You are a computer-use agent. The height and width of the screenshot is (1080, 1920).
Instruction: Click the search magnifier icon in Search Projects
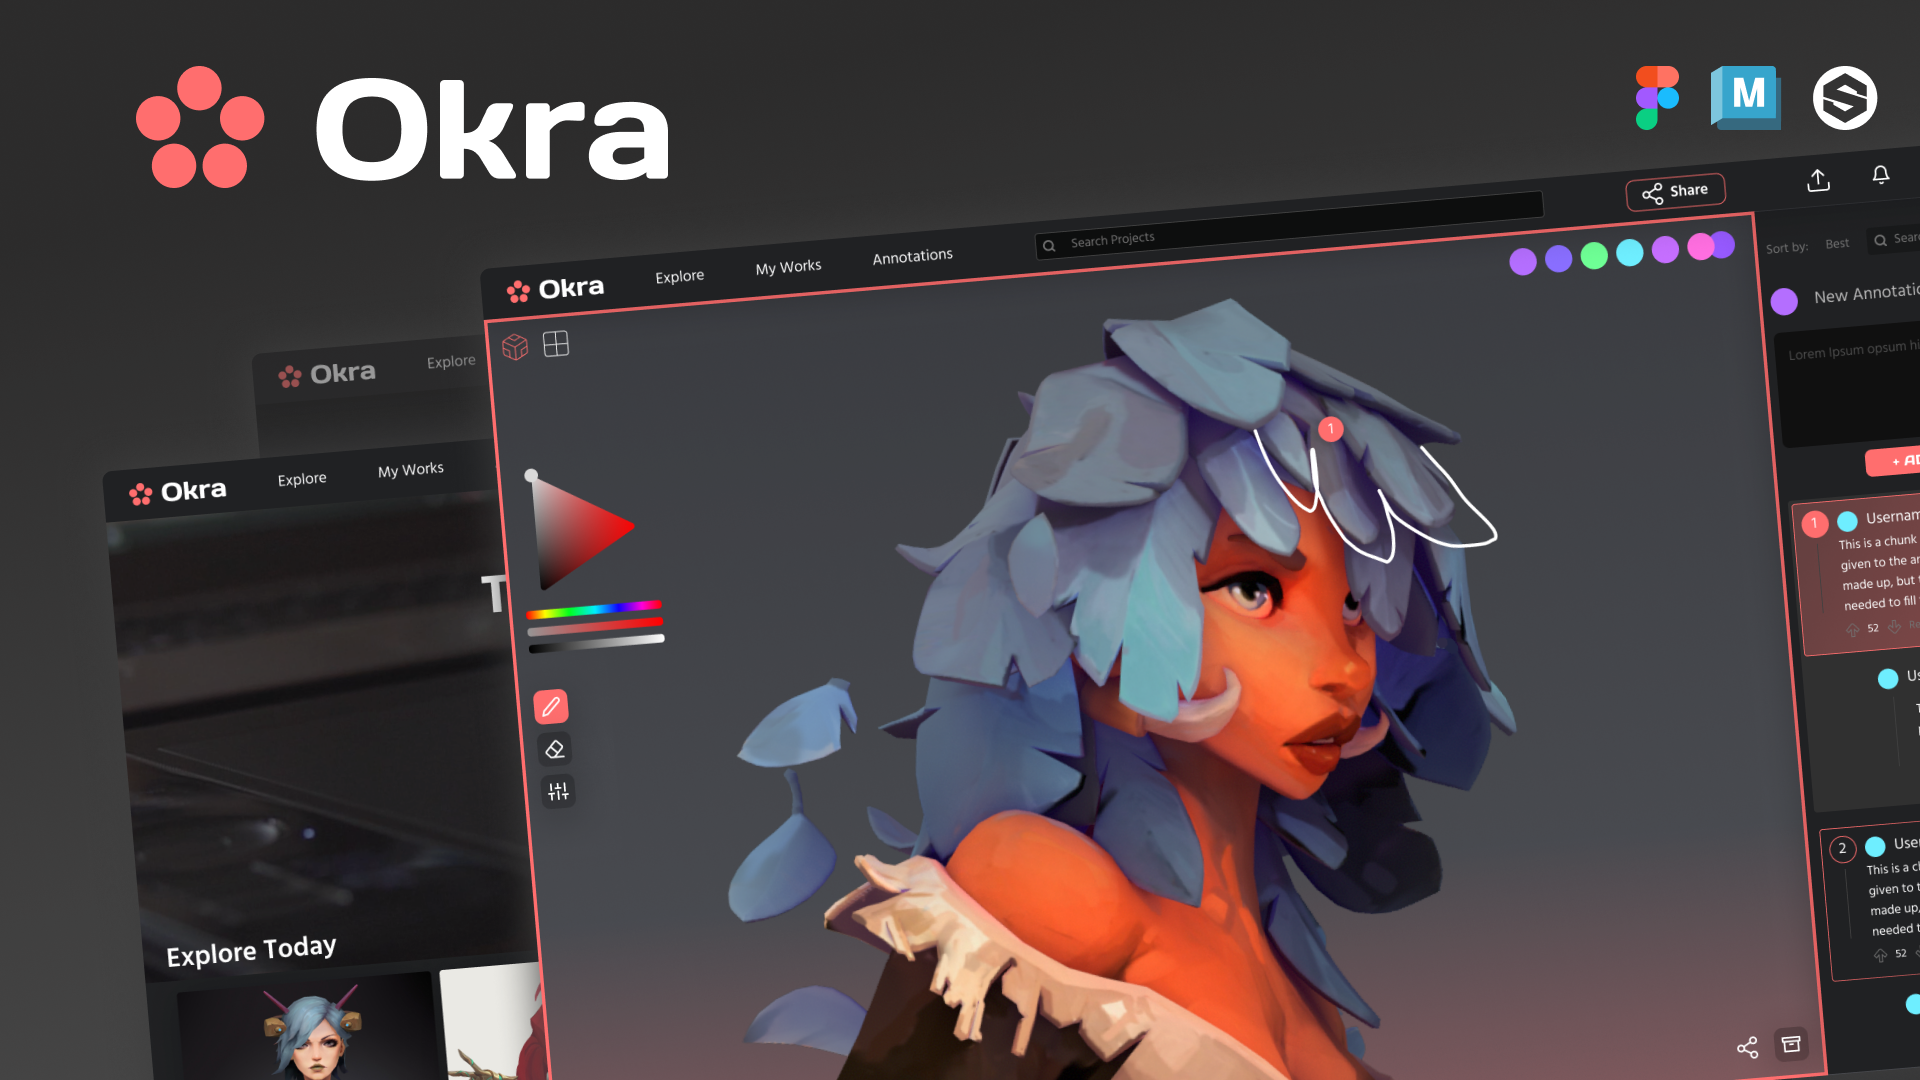pyautogui.click(x=1049, y=245)
